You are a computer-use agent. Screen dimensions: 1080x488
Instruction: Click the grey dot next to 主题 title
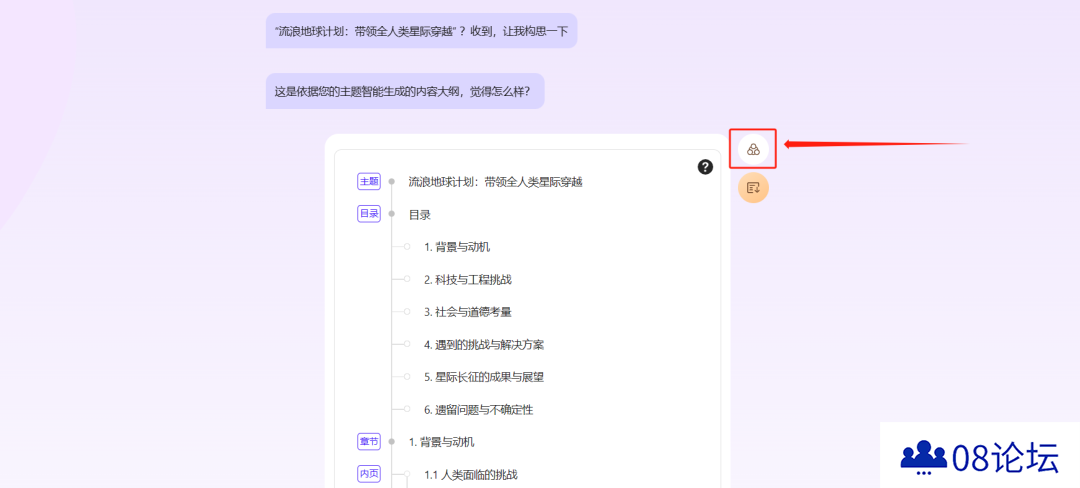point(391,182)
